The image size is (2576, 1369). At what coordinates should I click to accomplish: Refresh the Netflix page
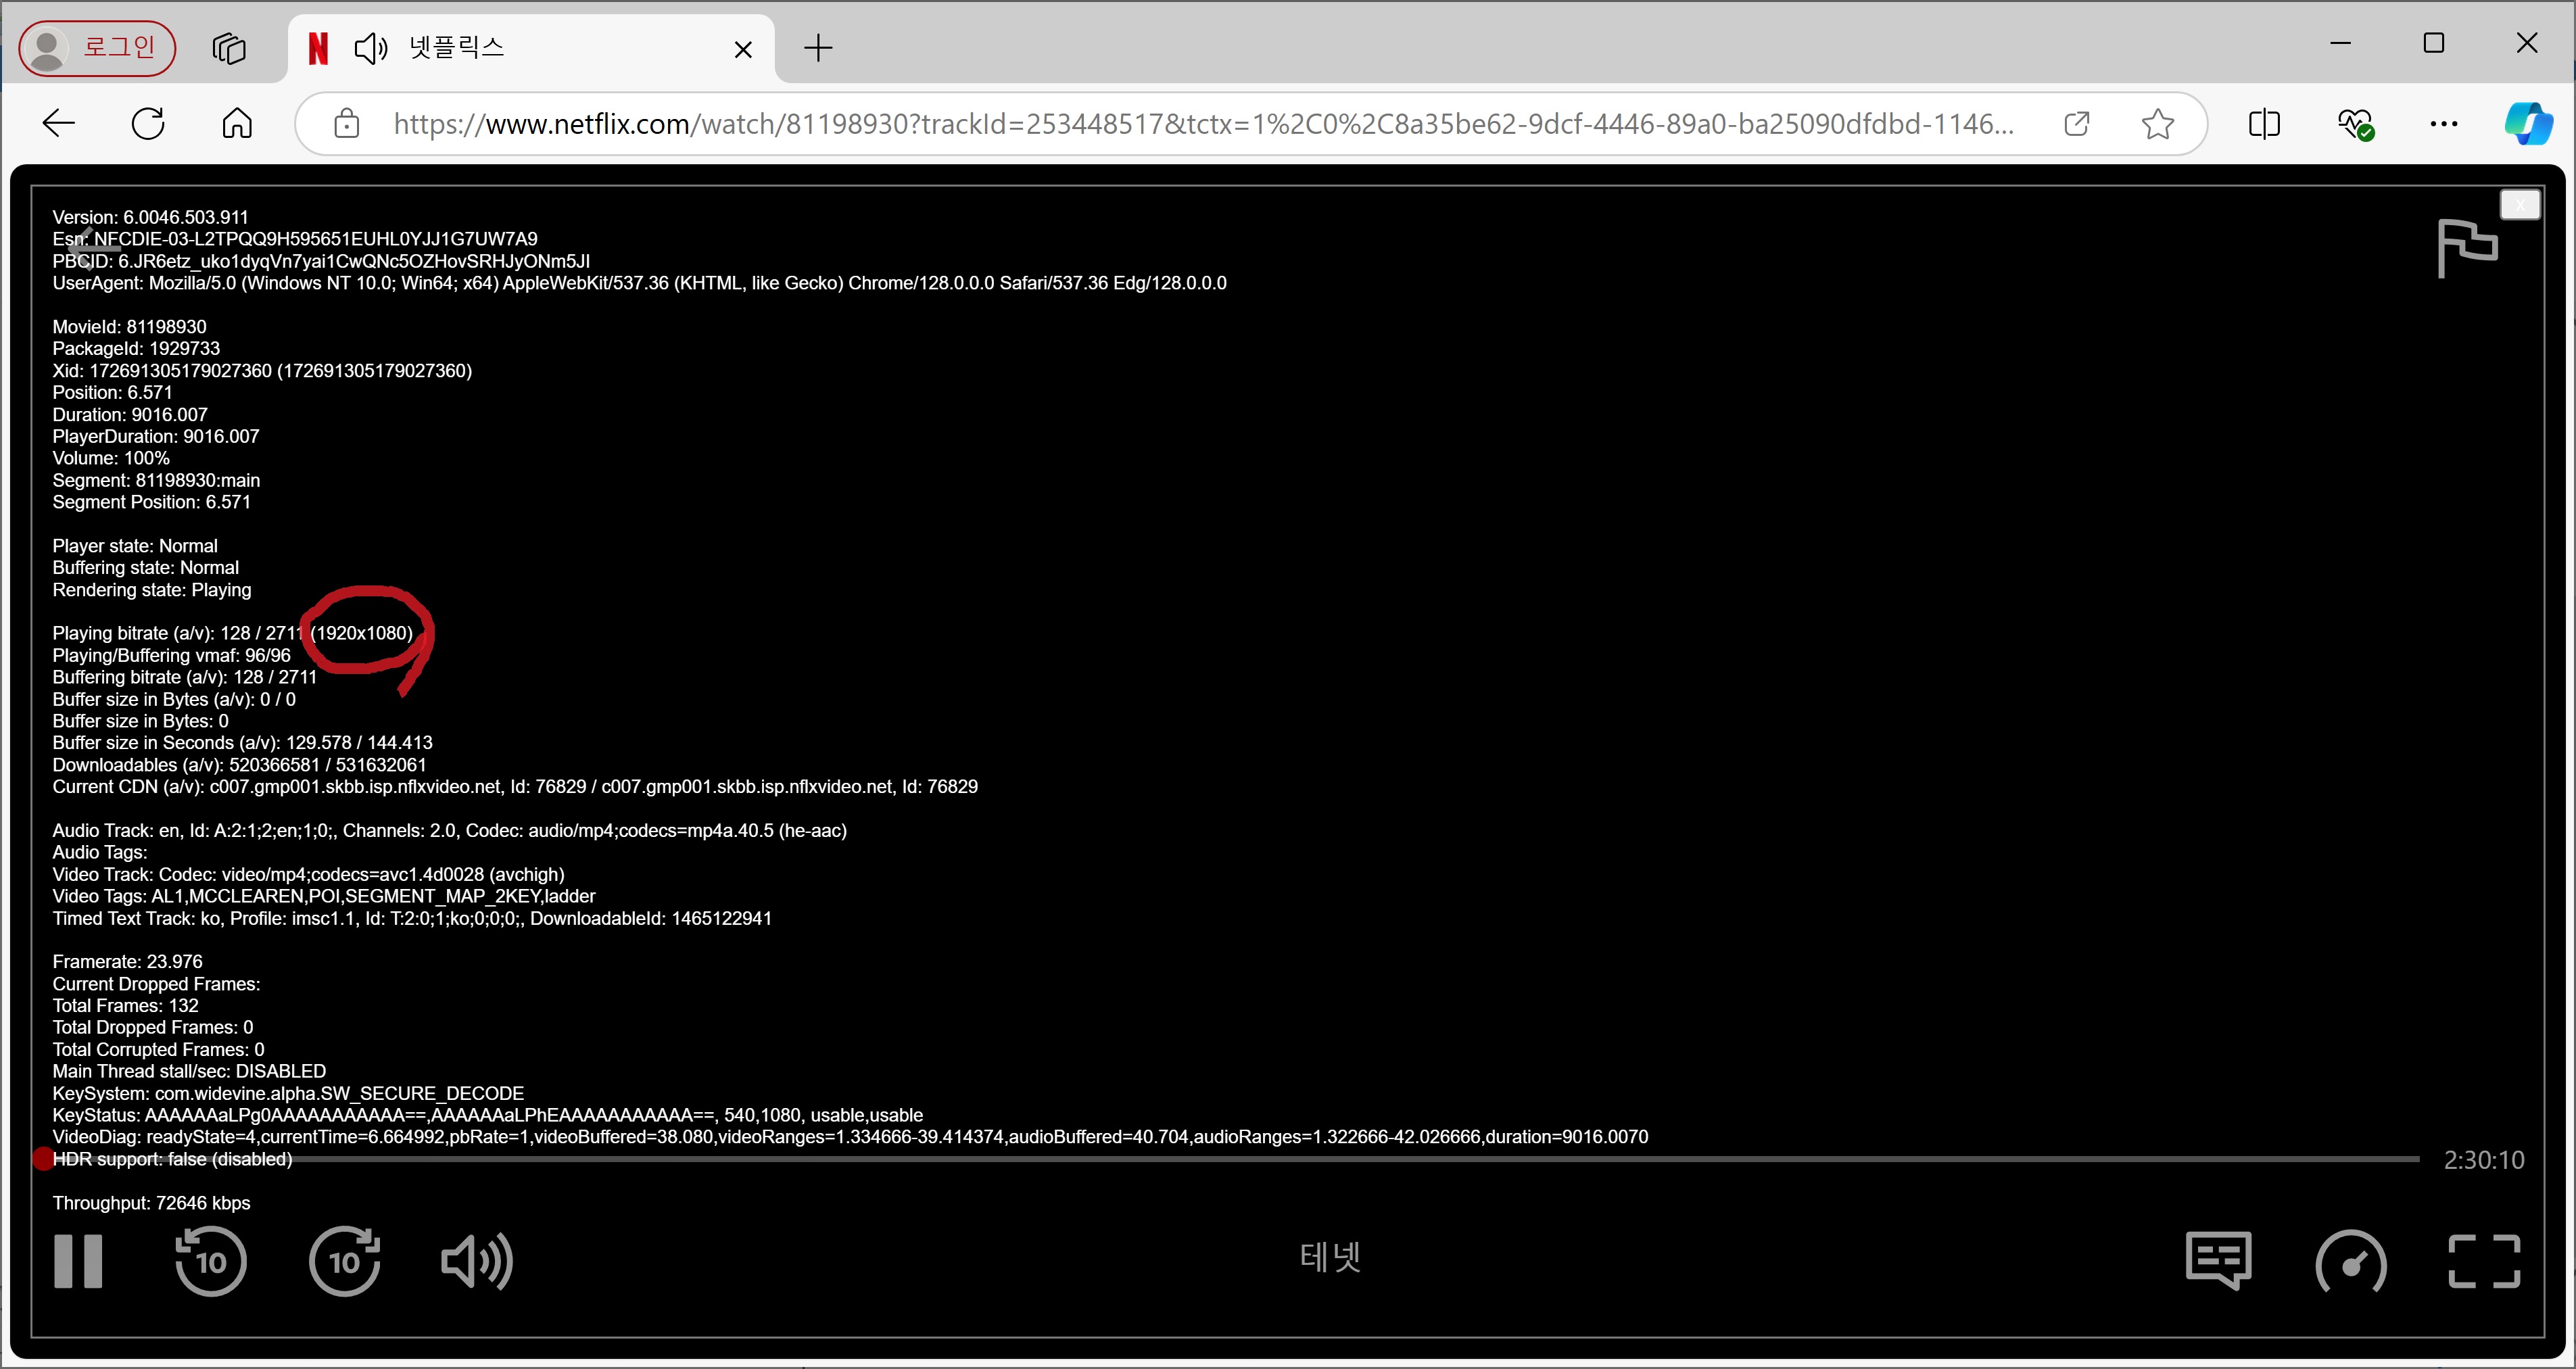(148, 124)
